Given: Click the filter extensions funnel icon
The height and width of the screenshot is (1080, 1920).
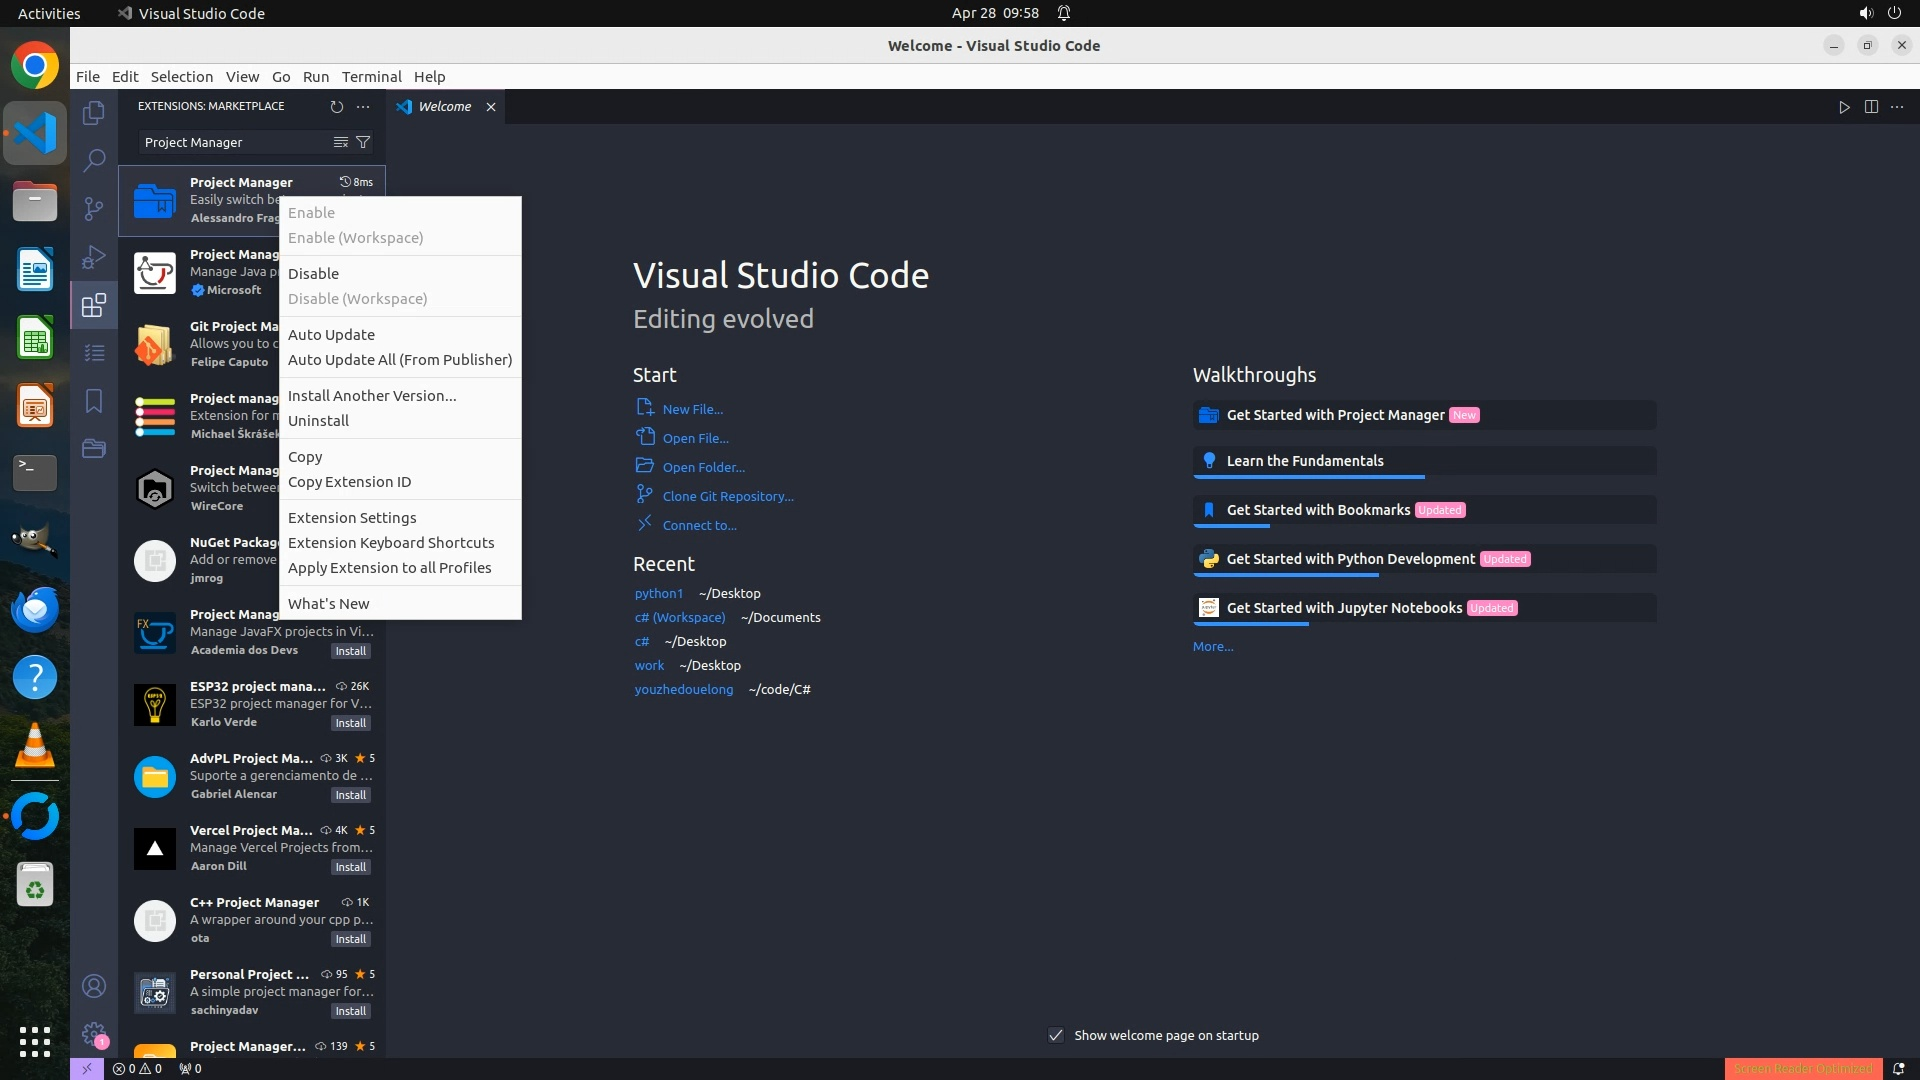Looking at the screenshot, I should [363, 142].
